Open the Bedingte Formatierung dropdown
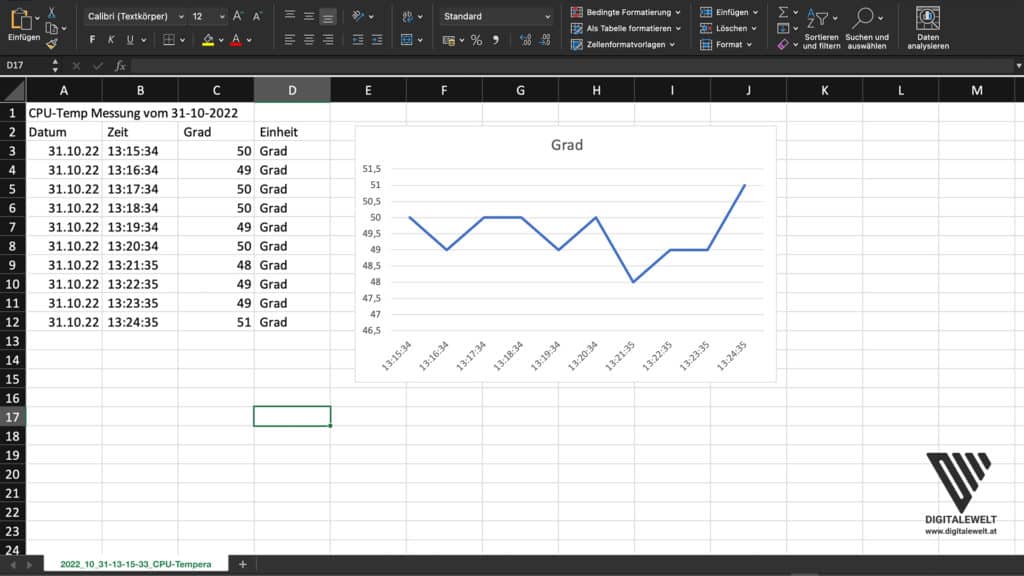Viewport: 1024px width, 576px height. (x=626, y=12)
